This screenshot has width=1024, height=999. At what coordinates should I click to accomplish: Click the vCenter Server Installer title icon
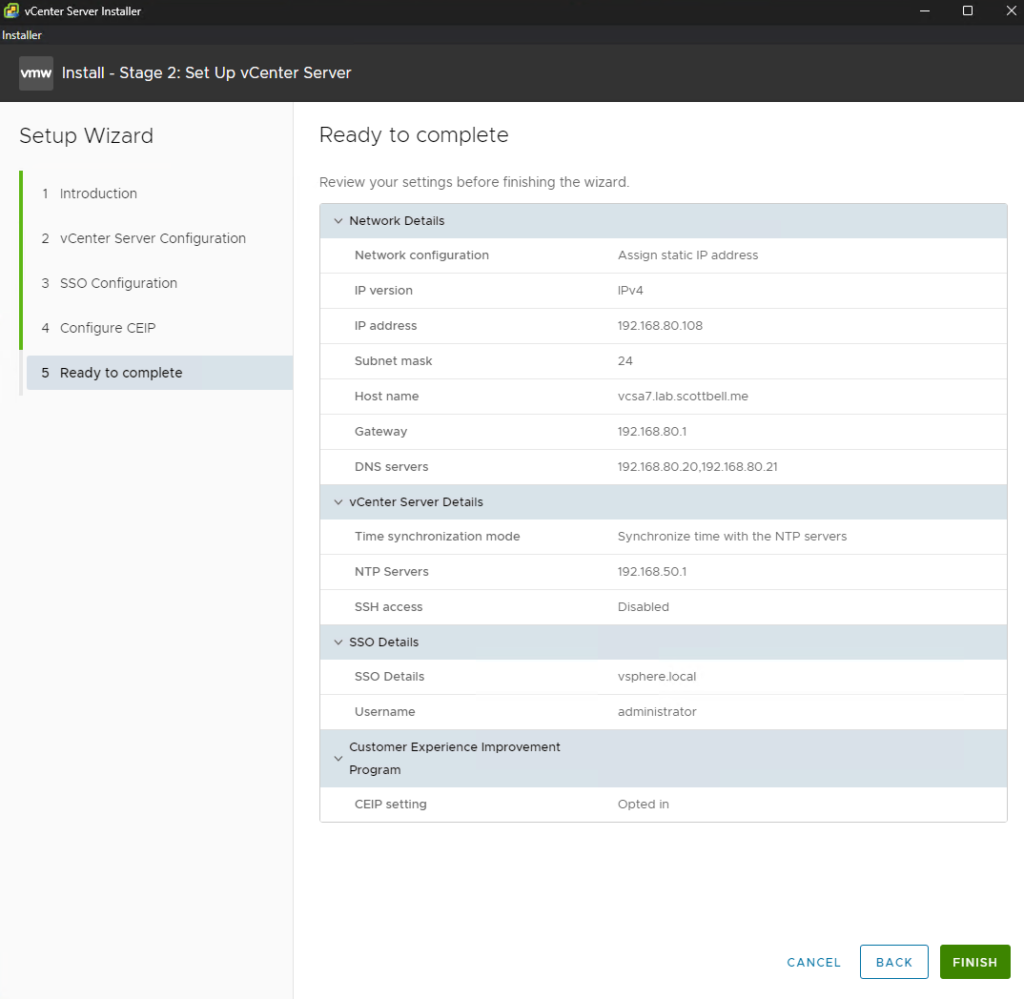pos(11,11)
